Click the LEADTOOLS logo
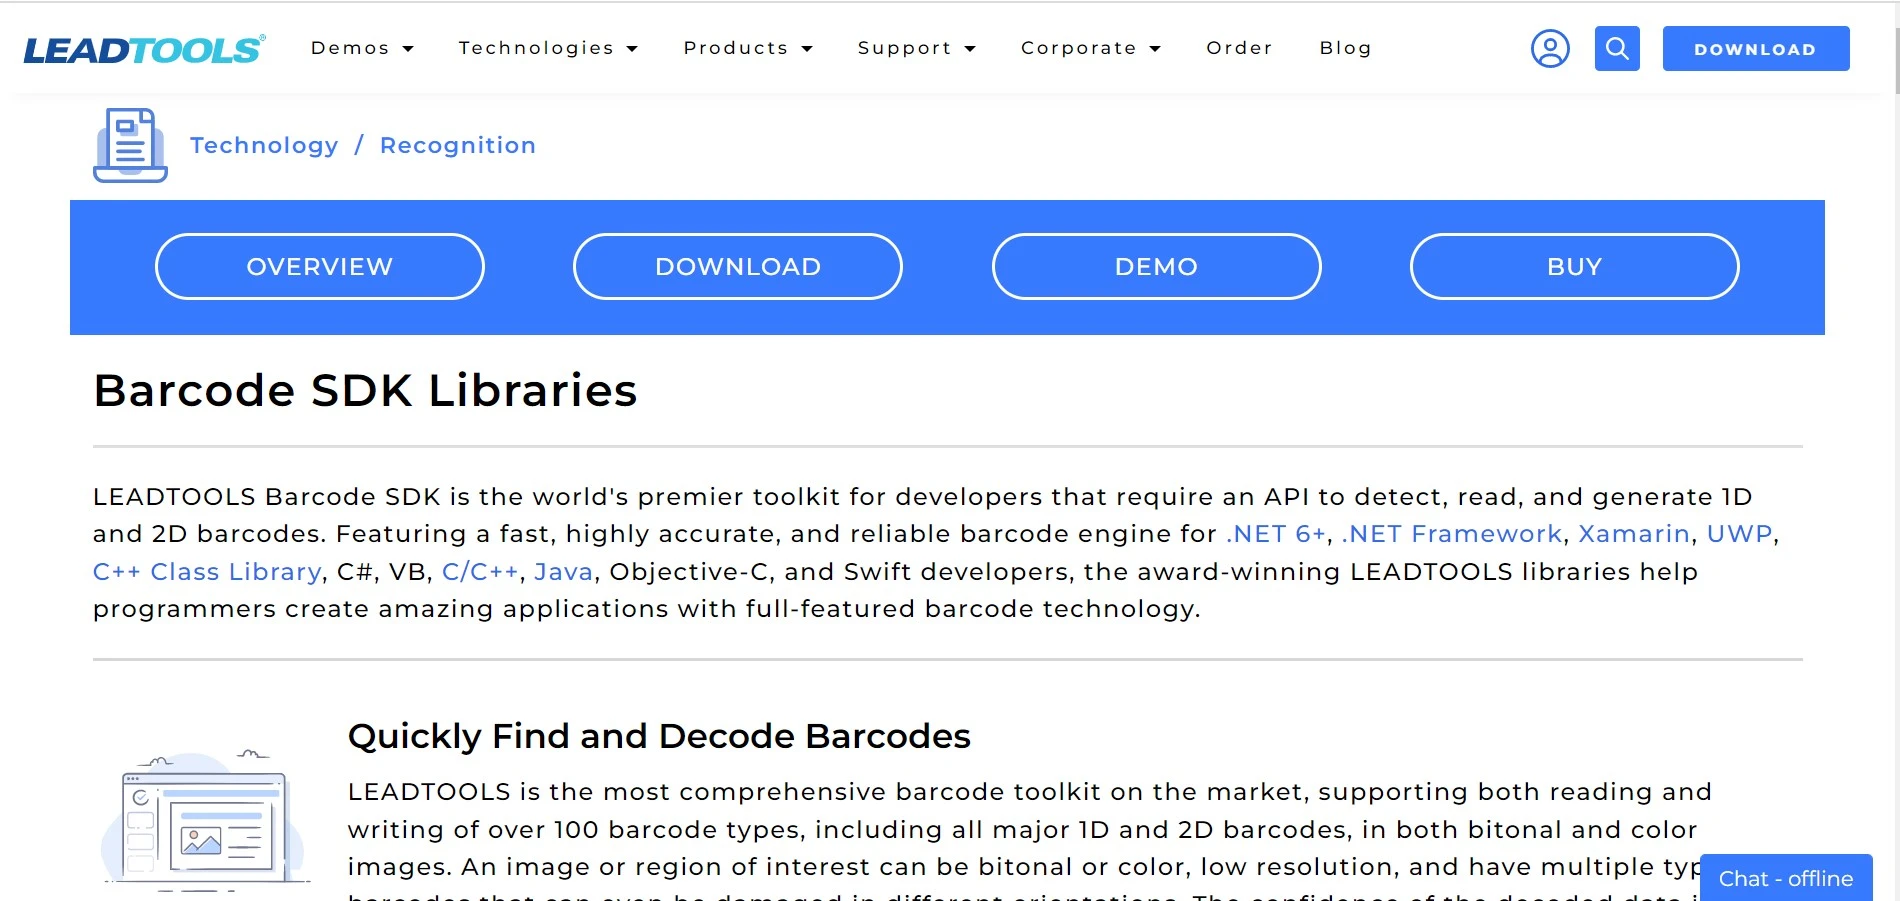 point(144,49)
